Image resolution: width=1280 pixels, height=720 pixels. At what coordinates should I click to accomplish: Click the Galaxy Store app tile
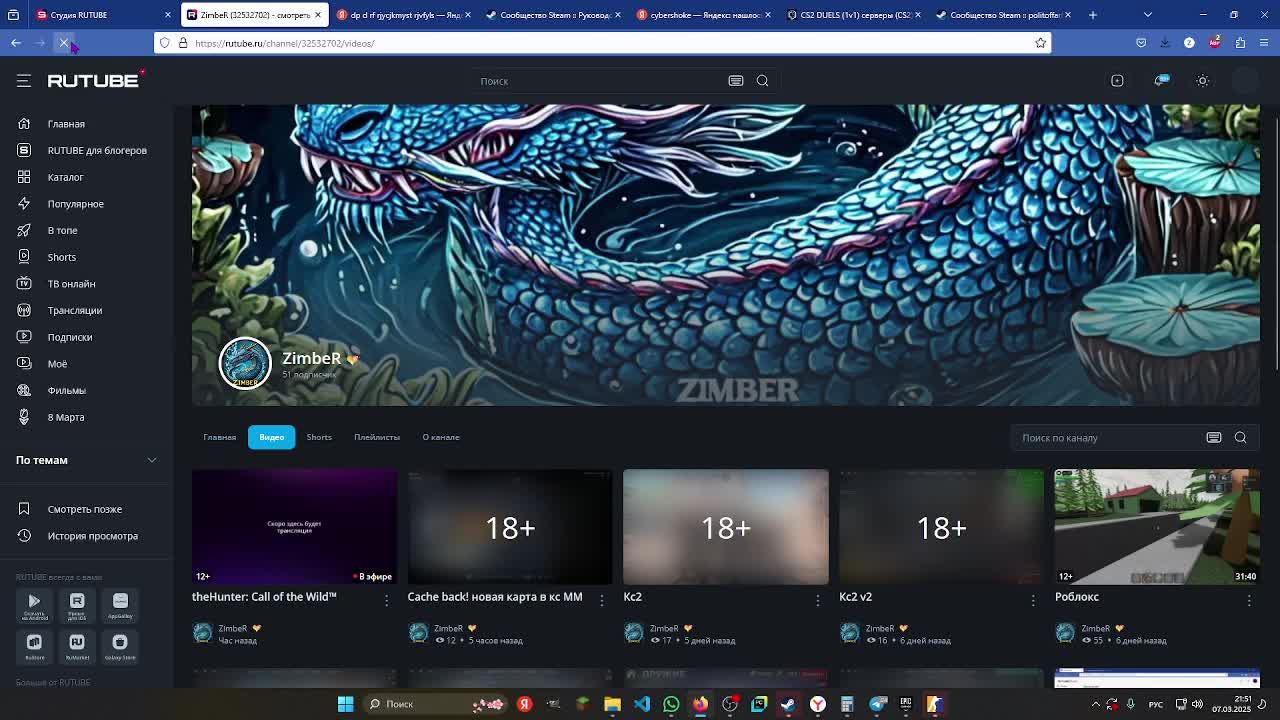(120, 646)
